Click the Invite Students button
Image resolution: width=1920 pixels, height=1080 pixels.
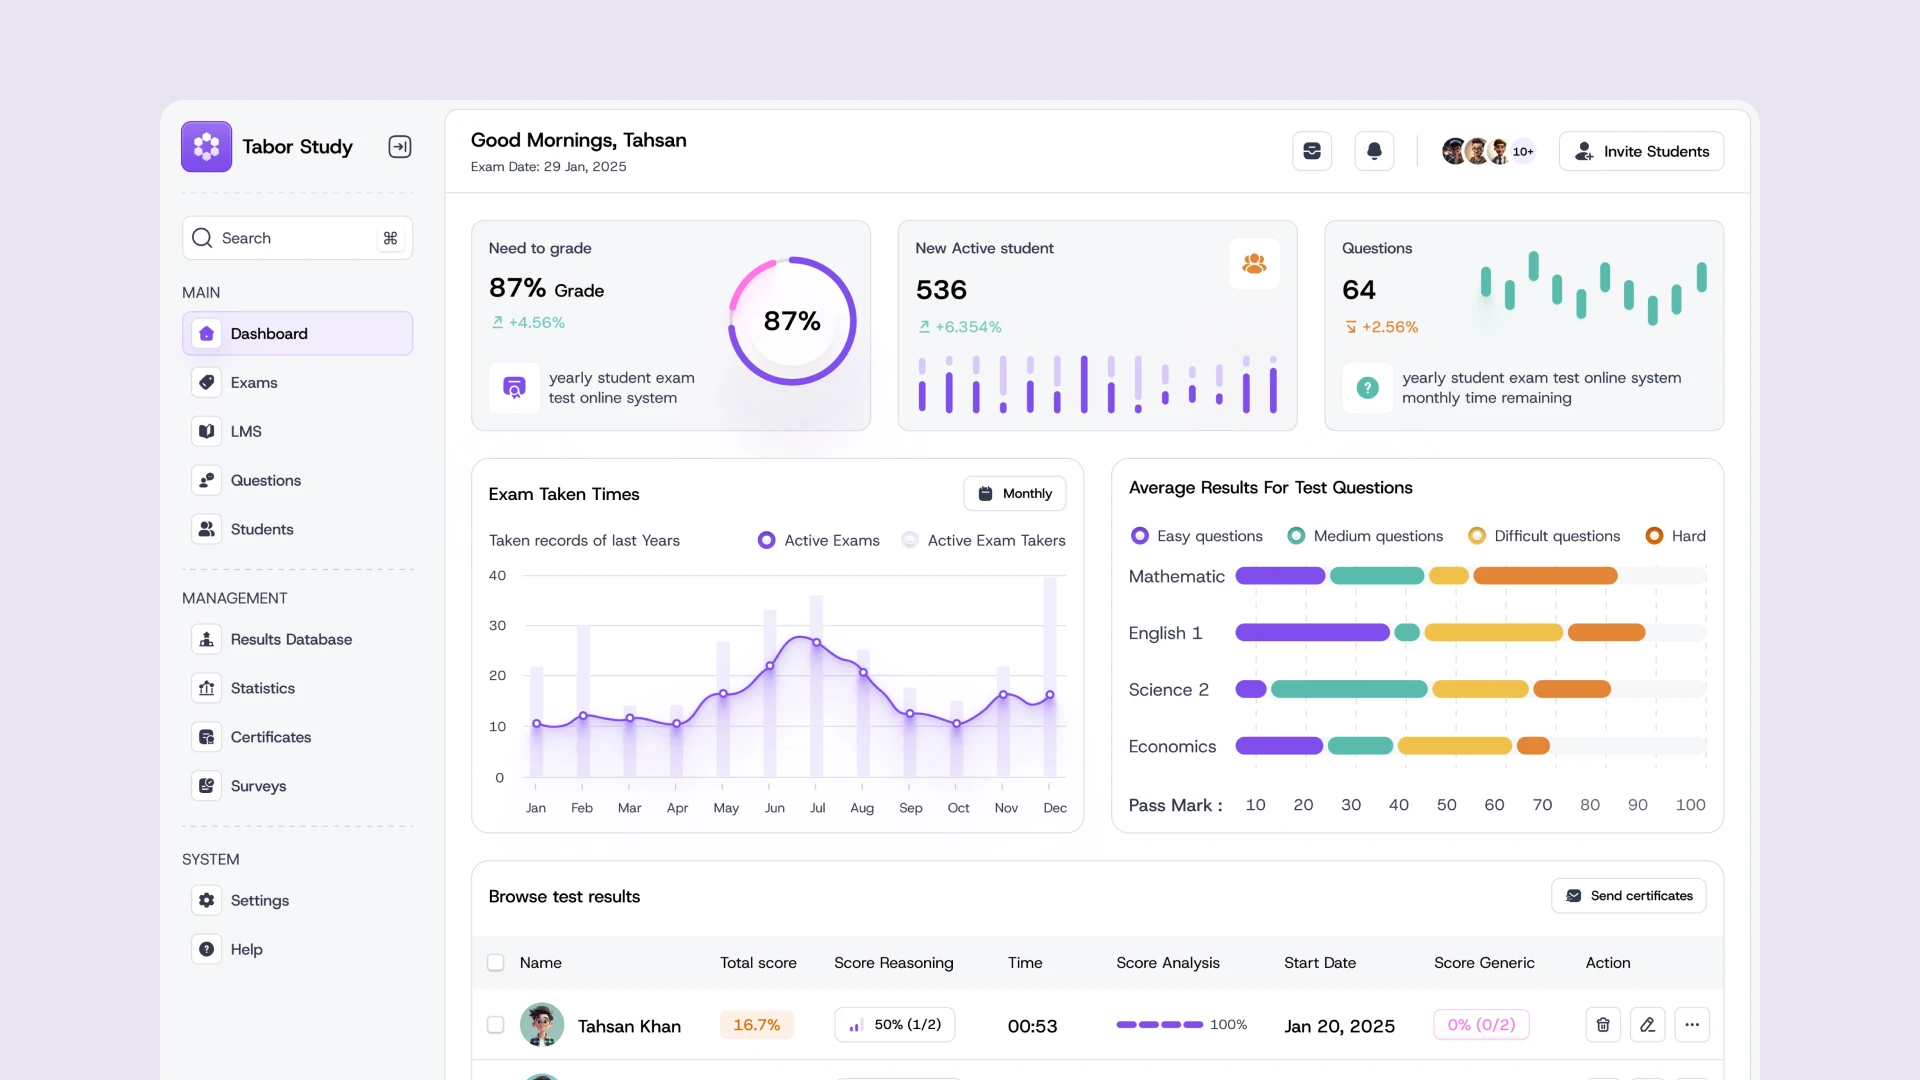coord(1641,152)
